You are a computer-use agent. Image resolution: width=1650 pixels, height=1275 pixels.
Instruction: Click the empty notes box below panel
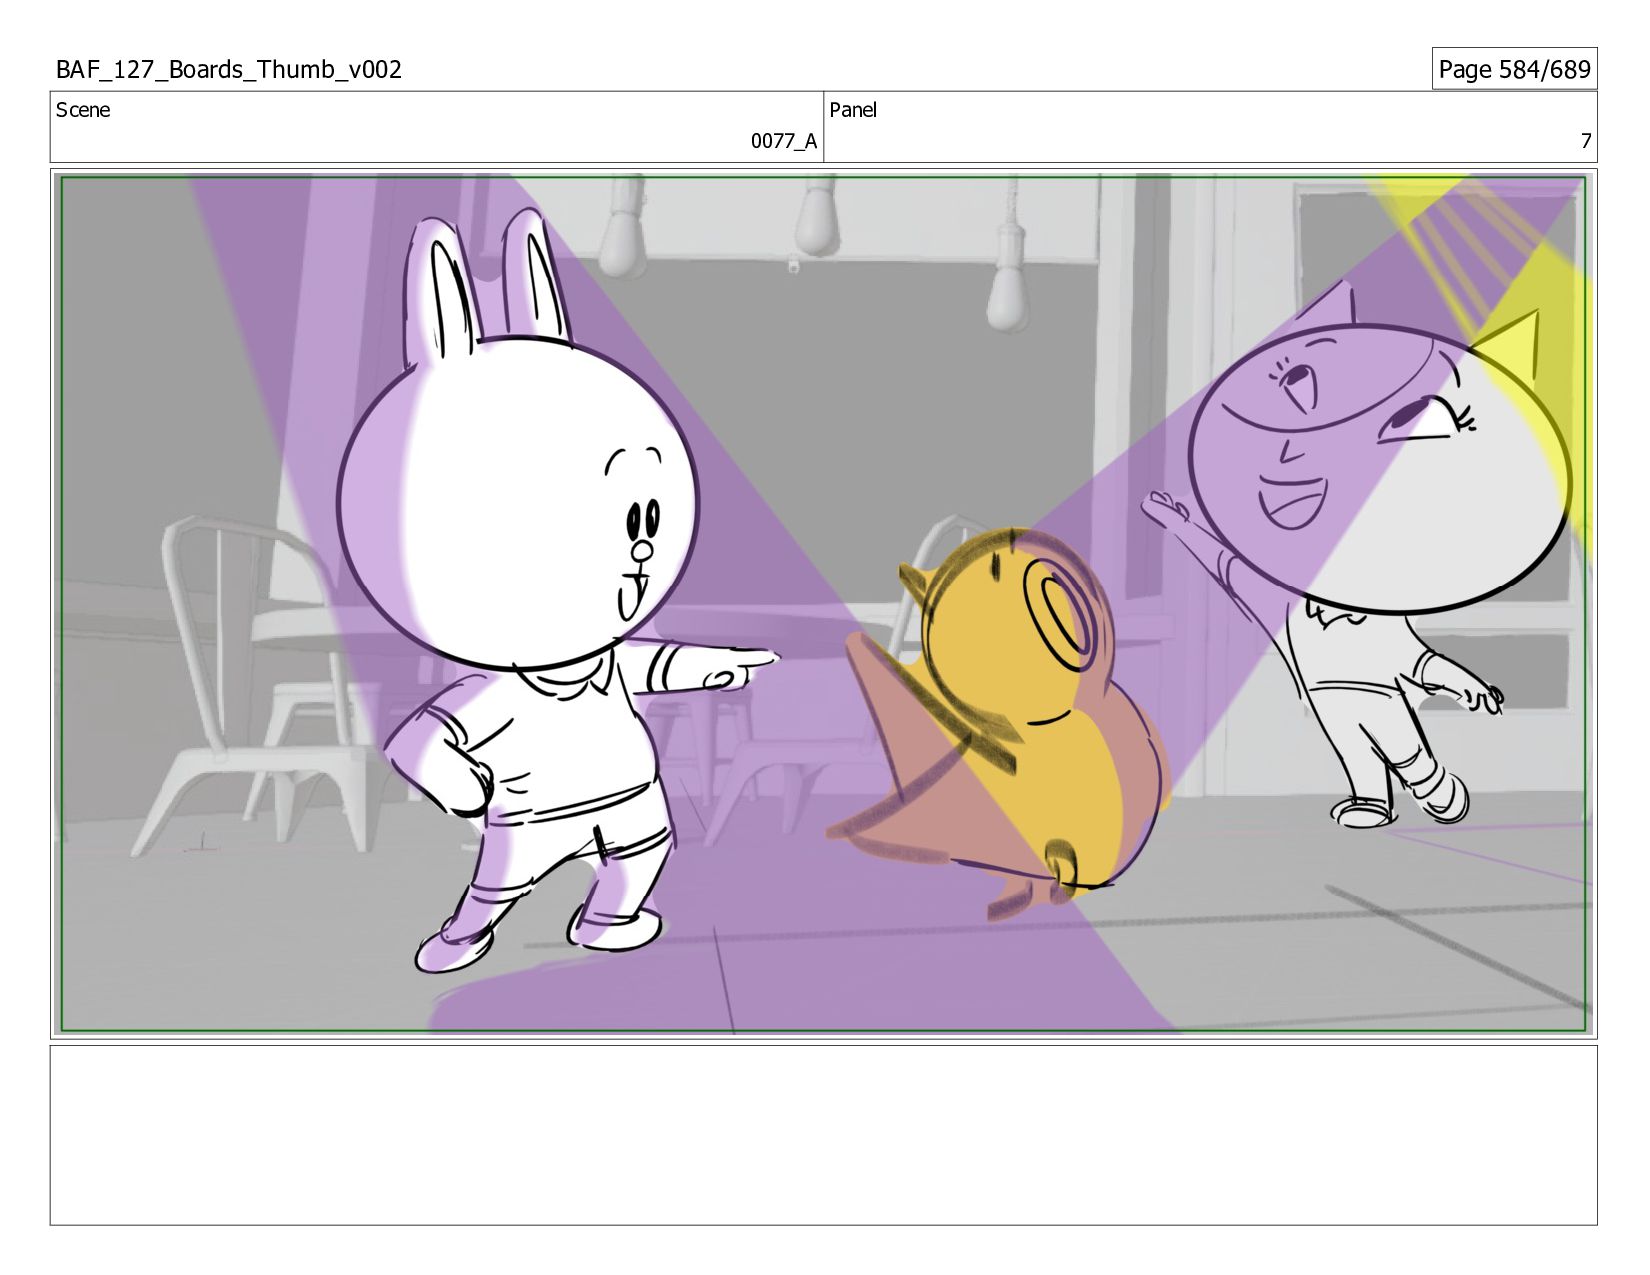[x=823, y=1135]
